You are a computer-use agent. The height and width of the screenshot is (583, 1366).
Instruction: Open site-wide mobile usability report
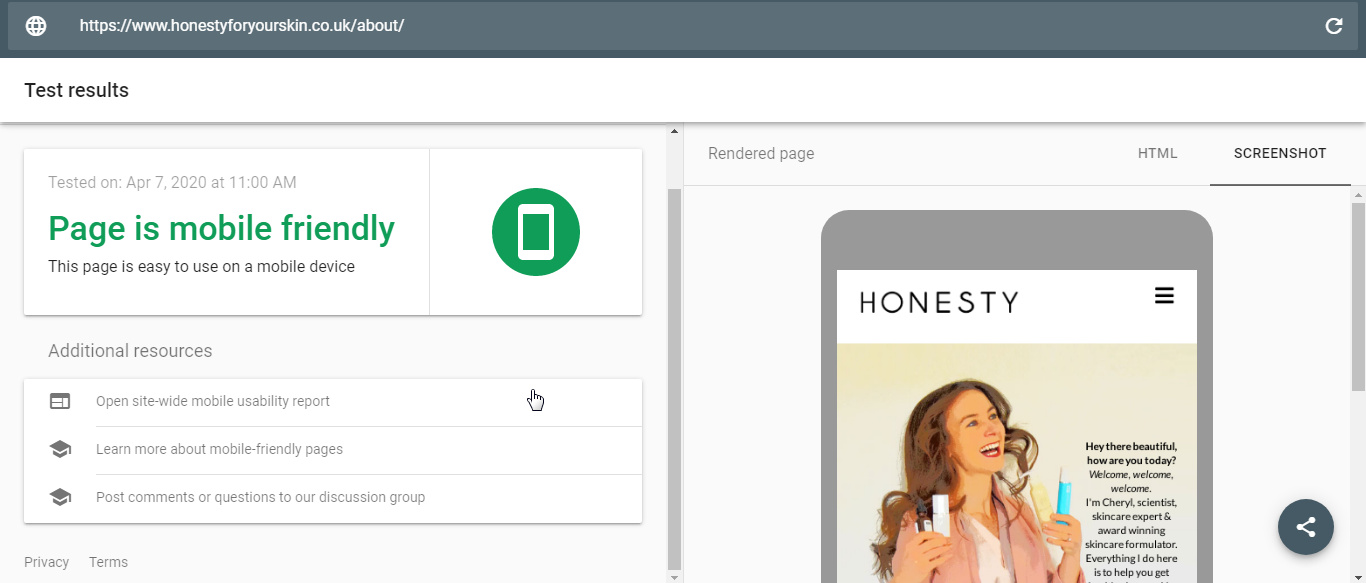[x=333, y=402]
